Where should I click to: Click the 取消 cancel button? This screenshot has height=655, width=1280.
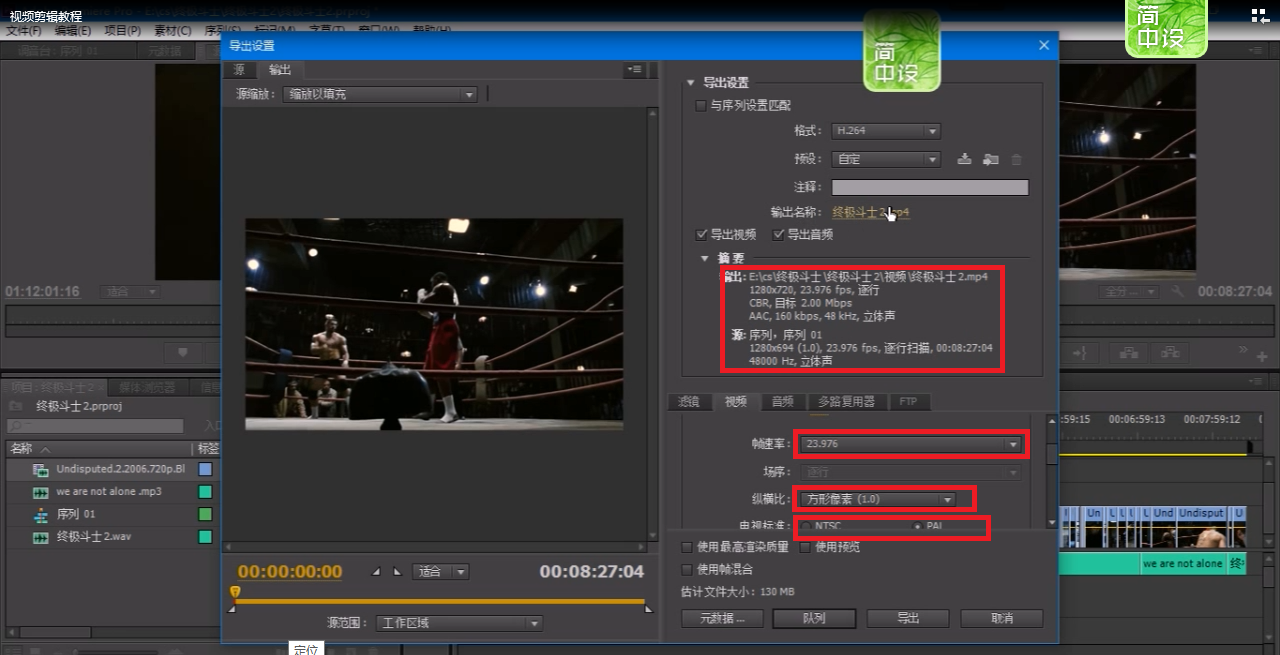point(1001,619)
